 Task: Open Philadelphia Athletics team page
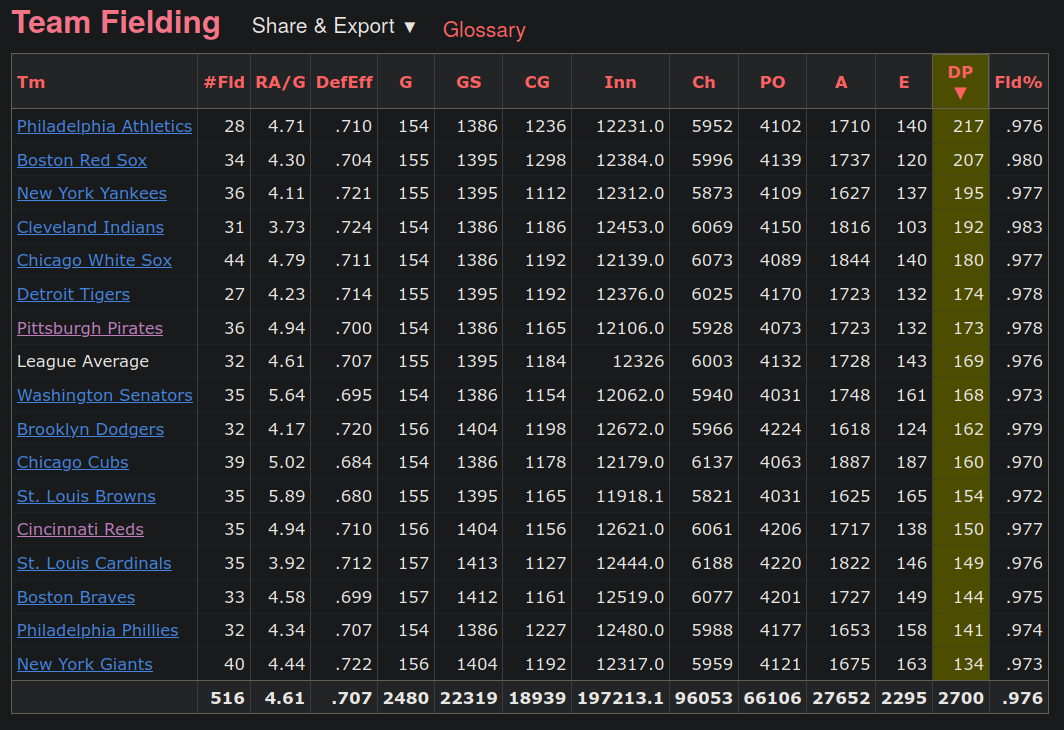pos(104,126)
